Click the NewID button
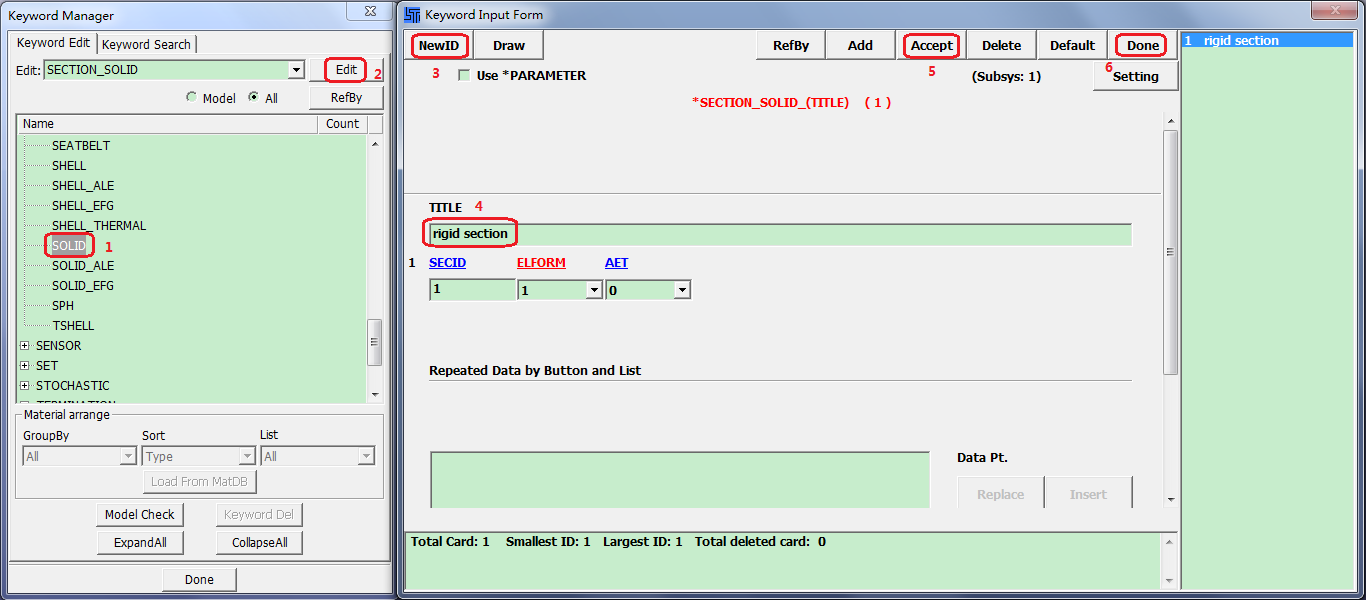This screenshot has width=1366, height=600. click(x=438, y=45)
